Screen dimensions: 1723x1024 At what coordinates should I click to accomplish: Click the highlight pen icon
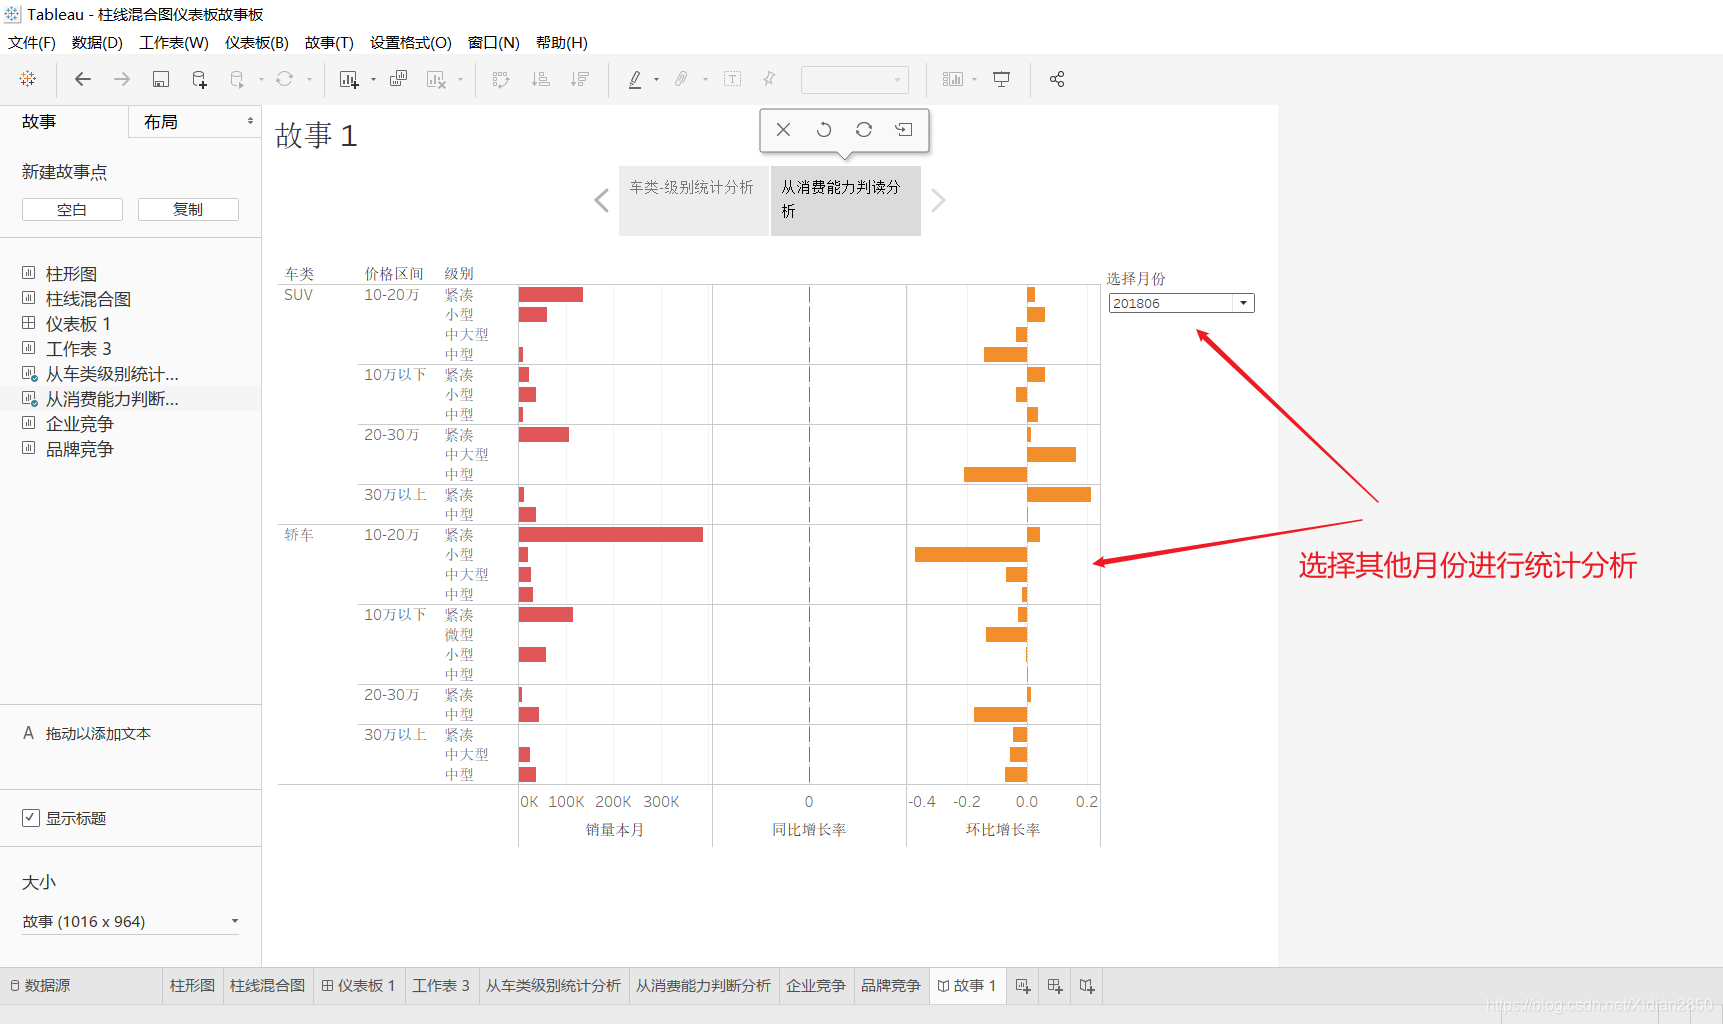(x=635, y=79)
